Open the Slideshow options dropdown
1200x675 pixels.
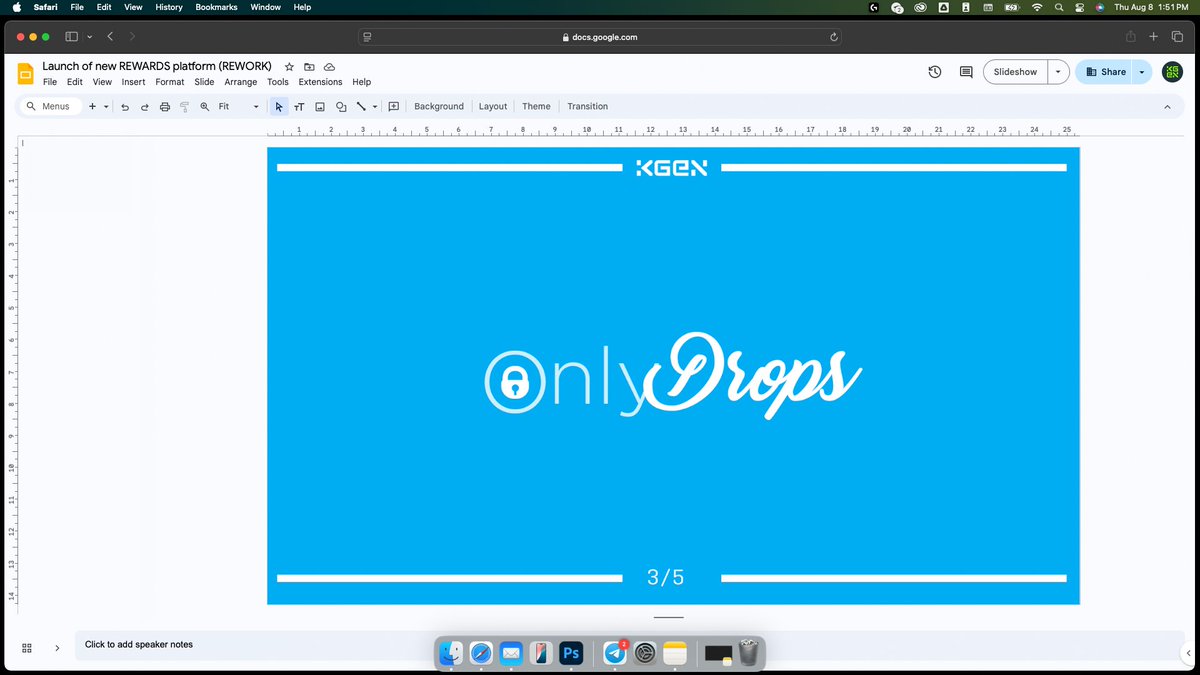point(1056,71)
